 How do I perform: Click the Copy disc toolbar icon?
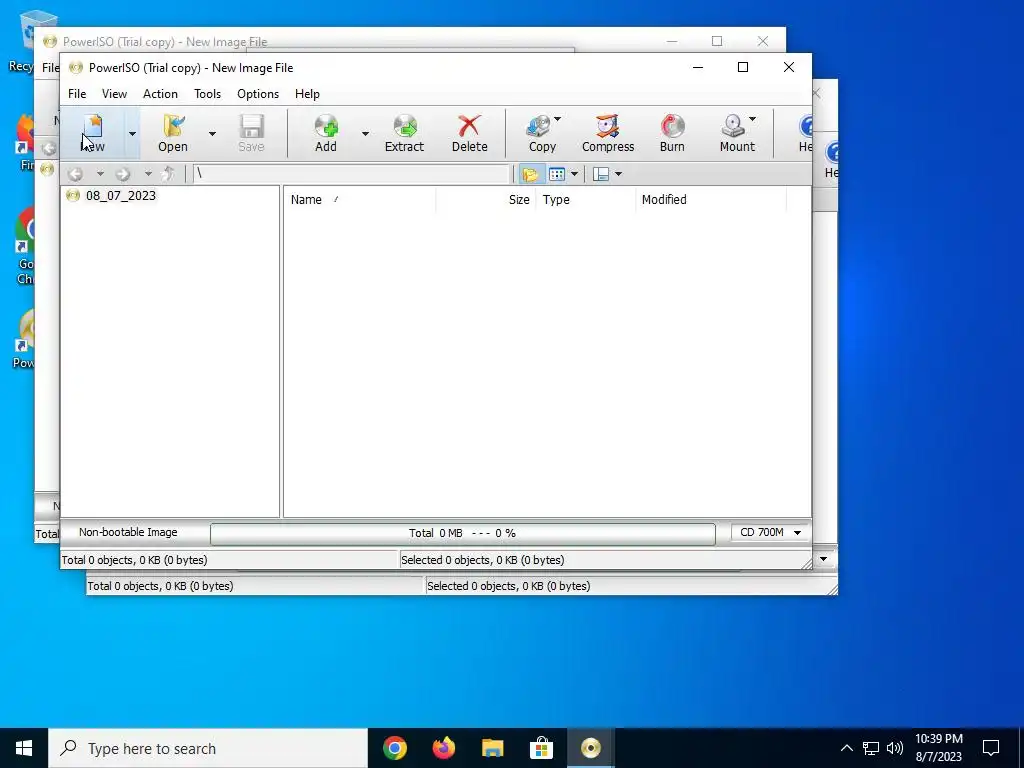(540, 133)
